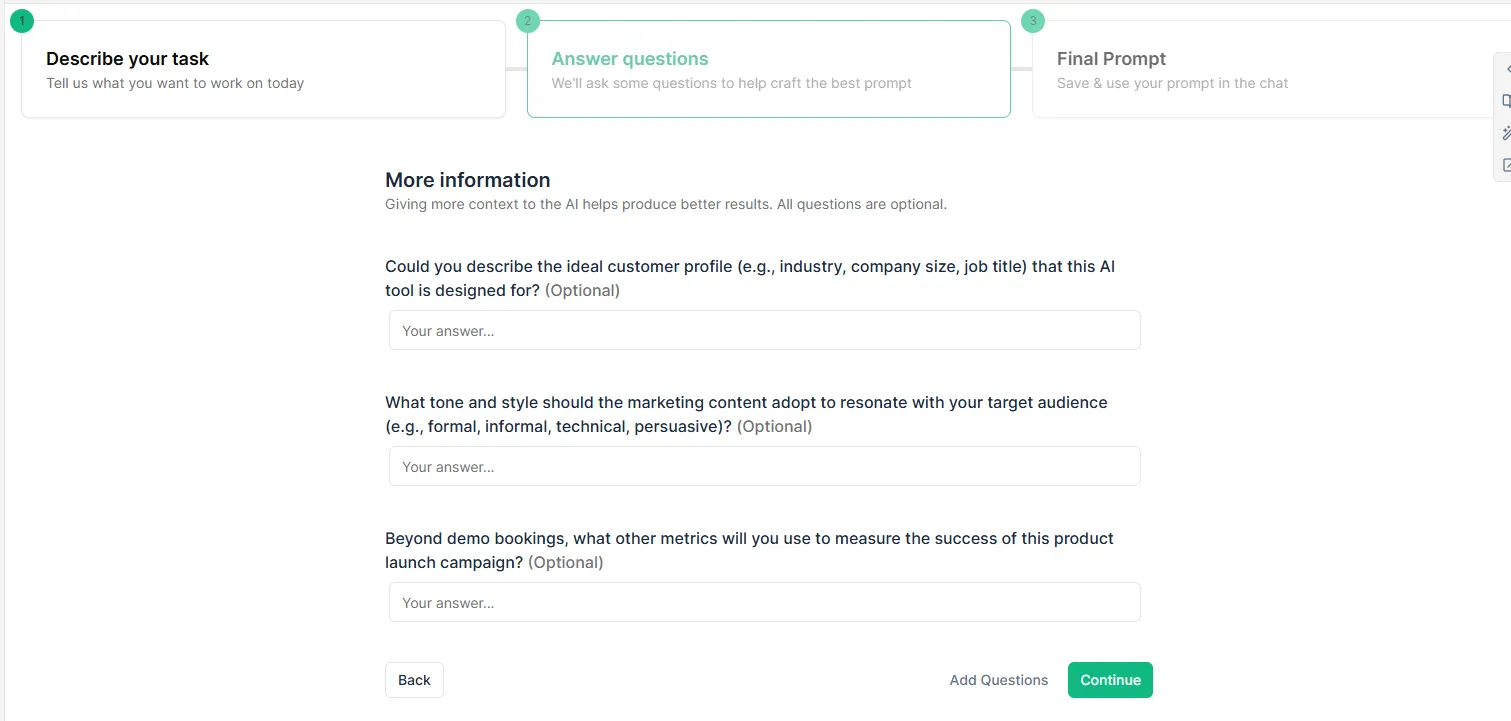Viewport: 1511px width, 721px height.
Task: Click the ideal customer profile question label
Action: 749,278
